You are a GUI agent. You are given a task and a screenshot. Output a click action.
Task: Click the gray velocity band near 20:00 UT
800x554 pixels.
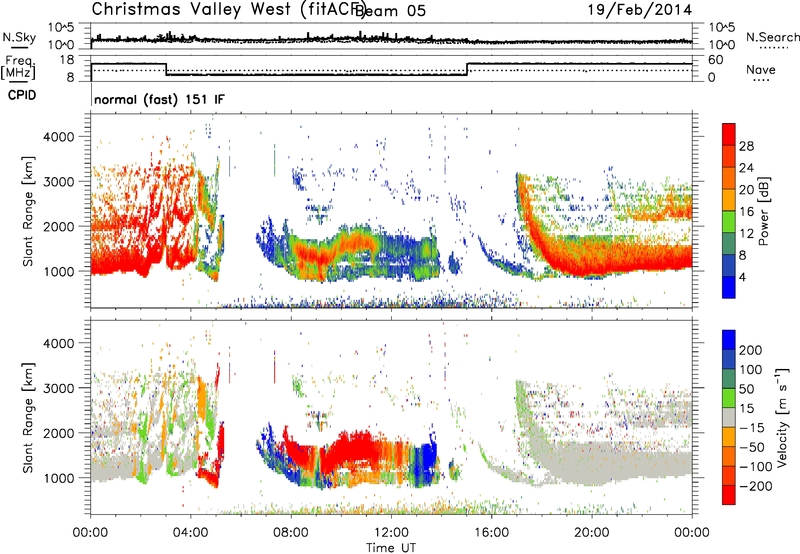coord(592,463)
